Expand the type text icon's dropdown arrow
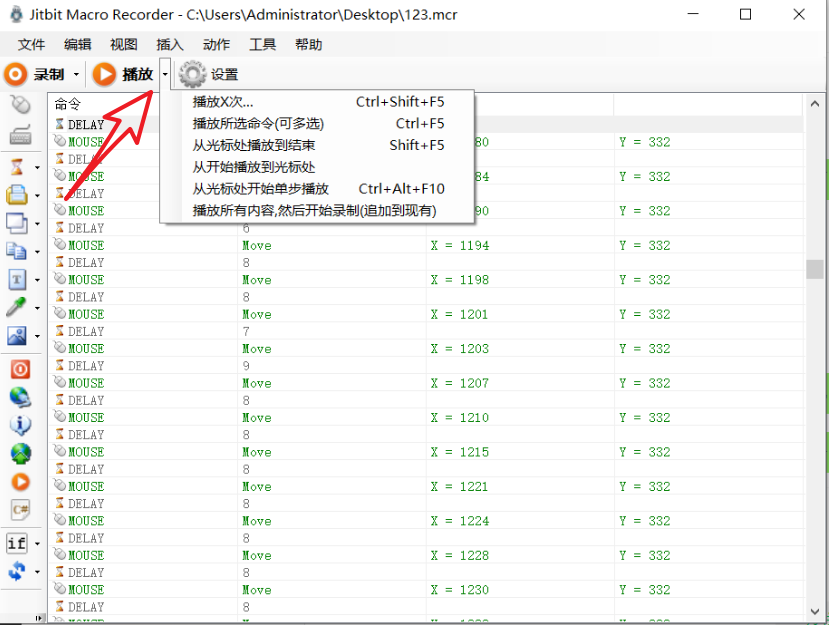Screen dimensions: 829x625 (x=37, y=280)
